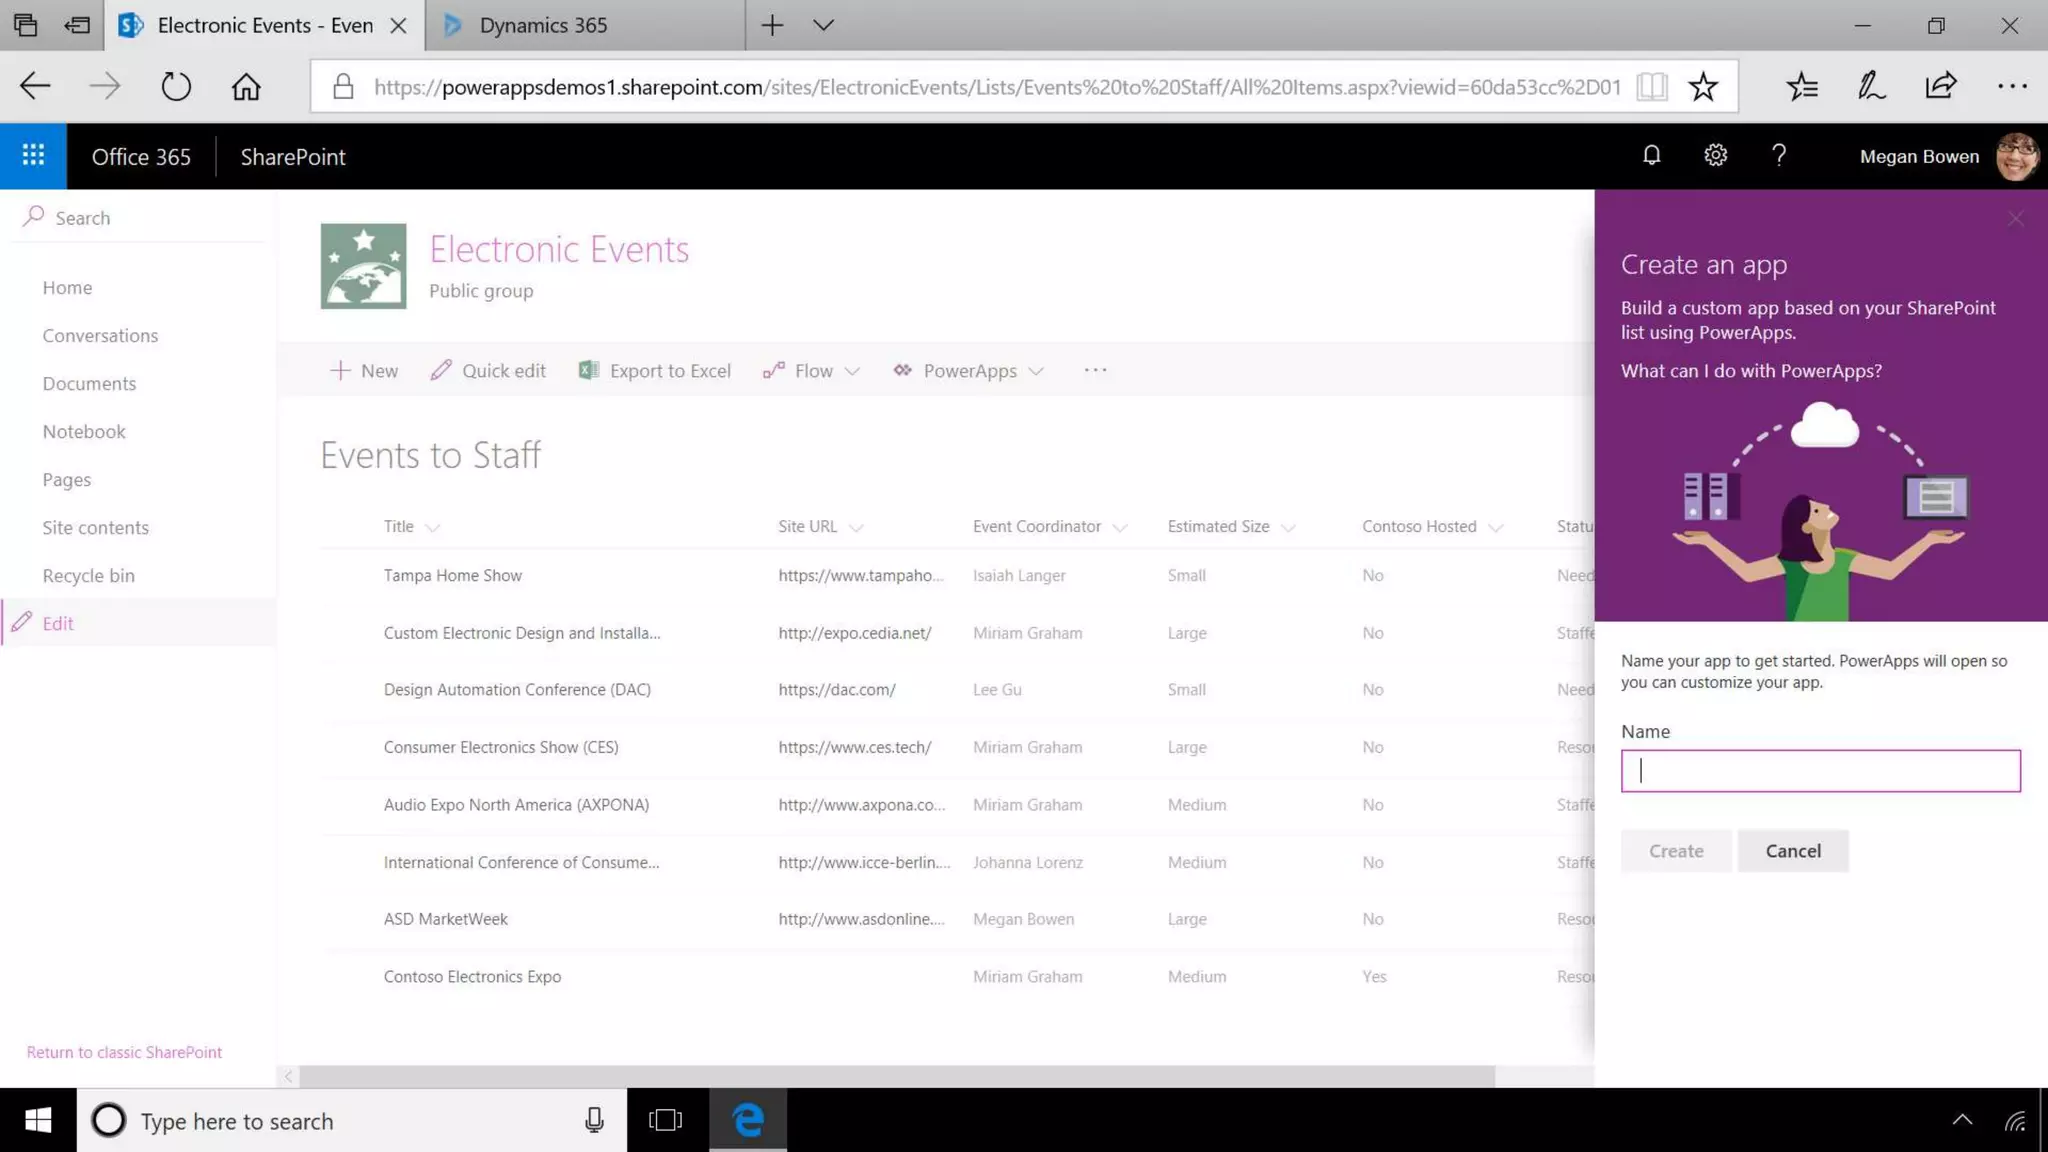Add page to favorites star
Screen dimensions: 2048x1152
1703,87
